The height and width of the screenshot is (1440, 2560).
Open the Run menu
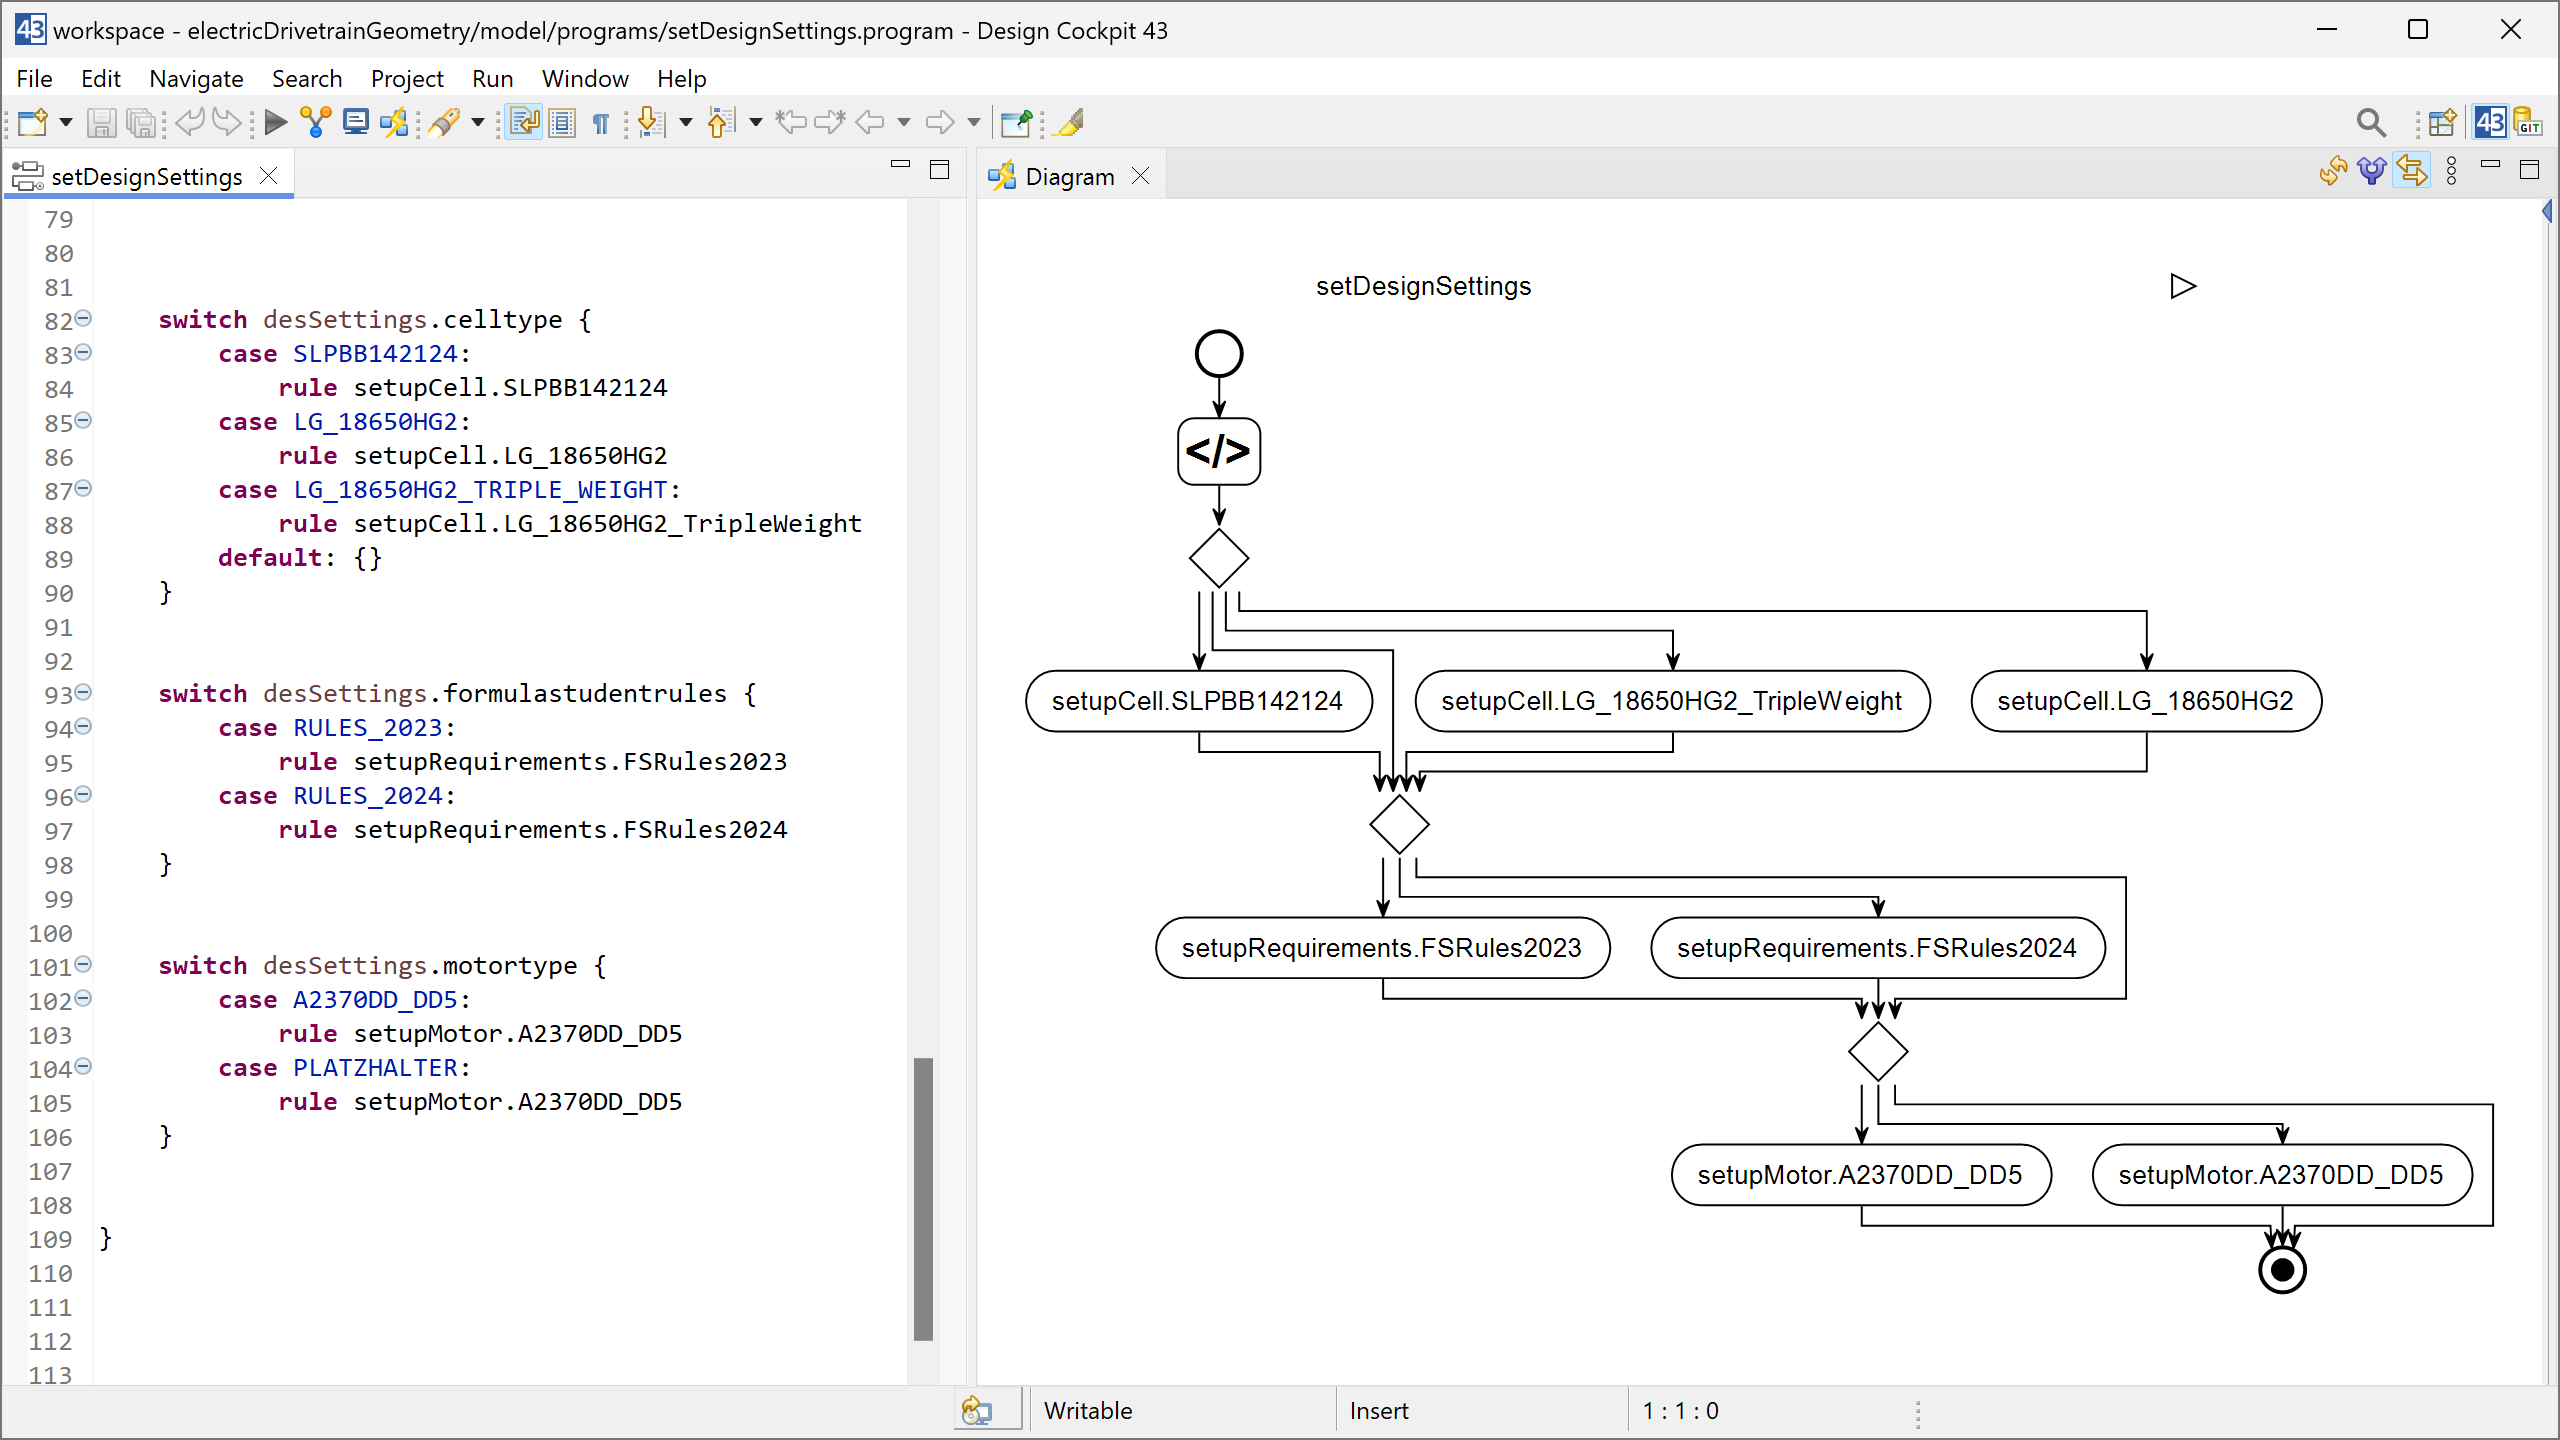coord(492,78)
